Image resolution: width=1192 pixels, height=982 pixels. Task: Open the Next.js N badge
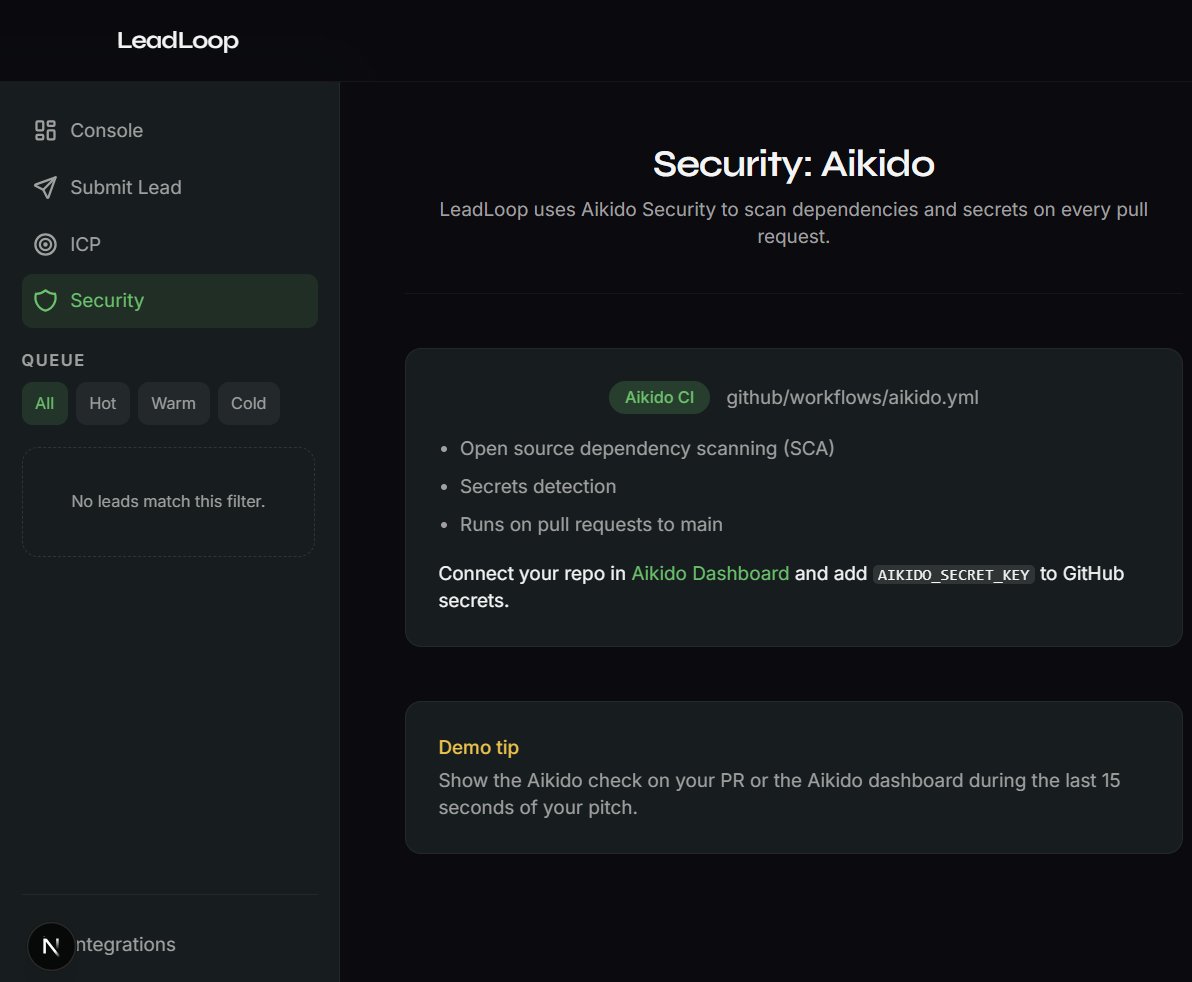tap(51, 946)
